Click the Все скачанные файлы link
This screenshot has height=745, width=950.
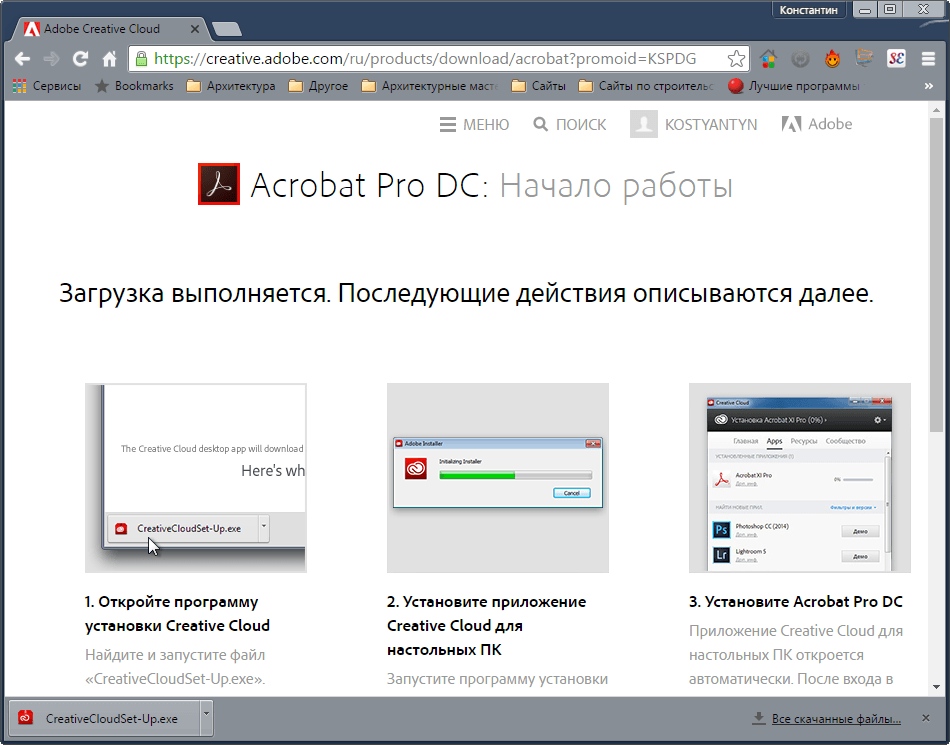836,719
